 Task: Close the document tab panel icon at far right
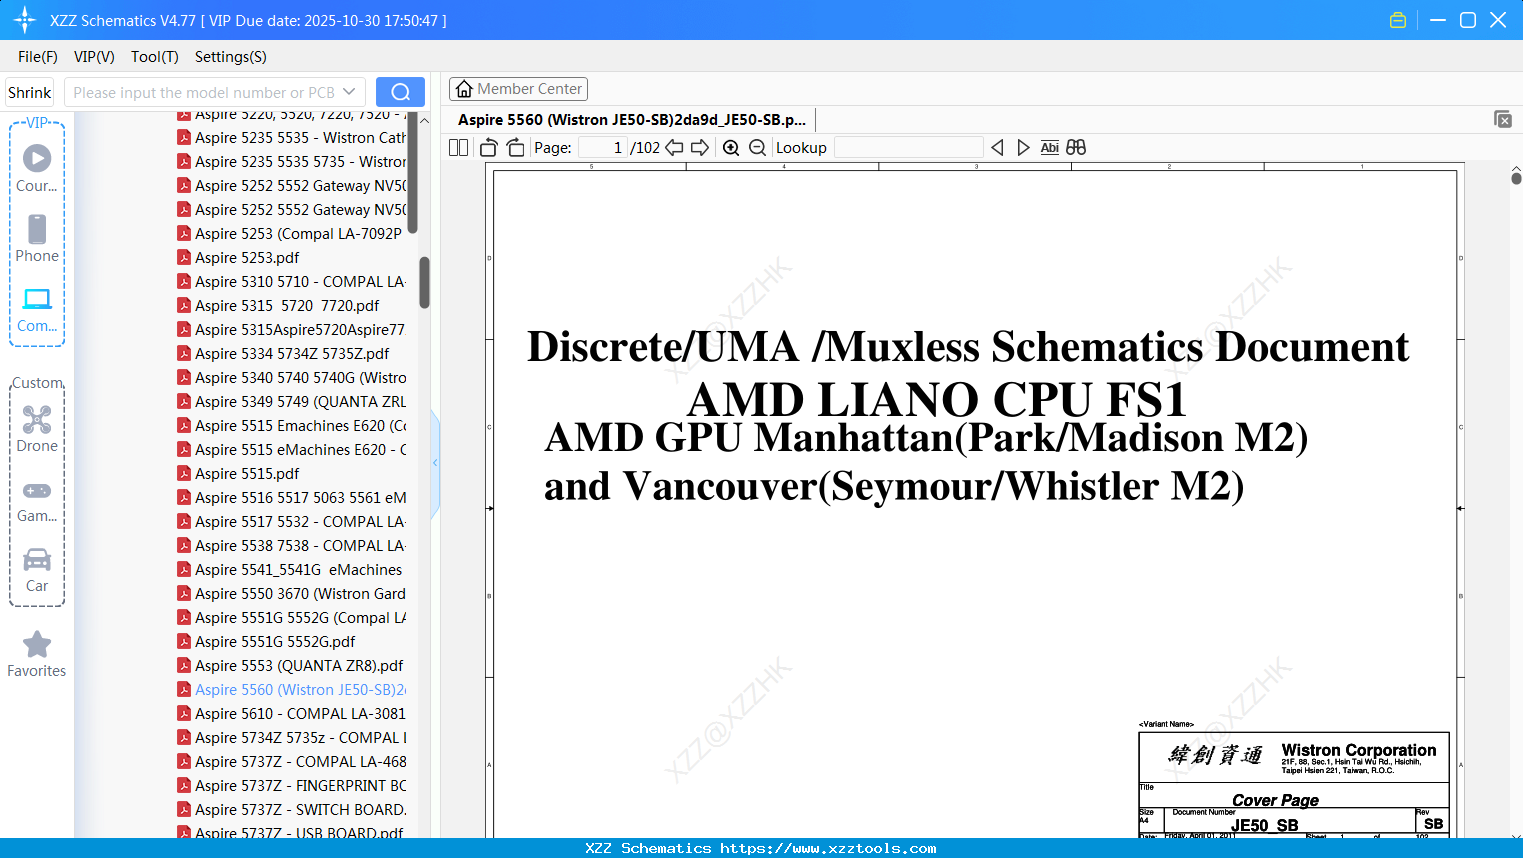pyautogui.click(x=1503, y=119)
